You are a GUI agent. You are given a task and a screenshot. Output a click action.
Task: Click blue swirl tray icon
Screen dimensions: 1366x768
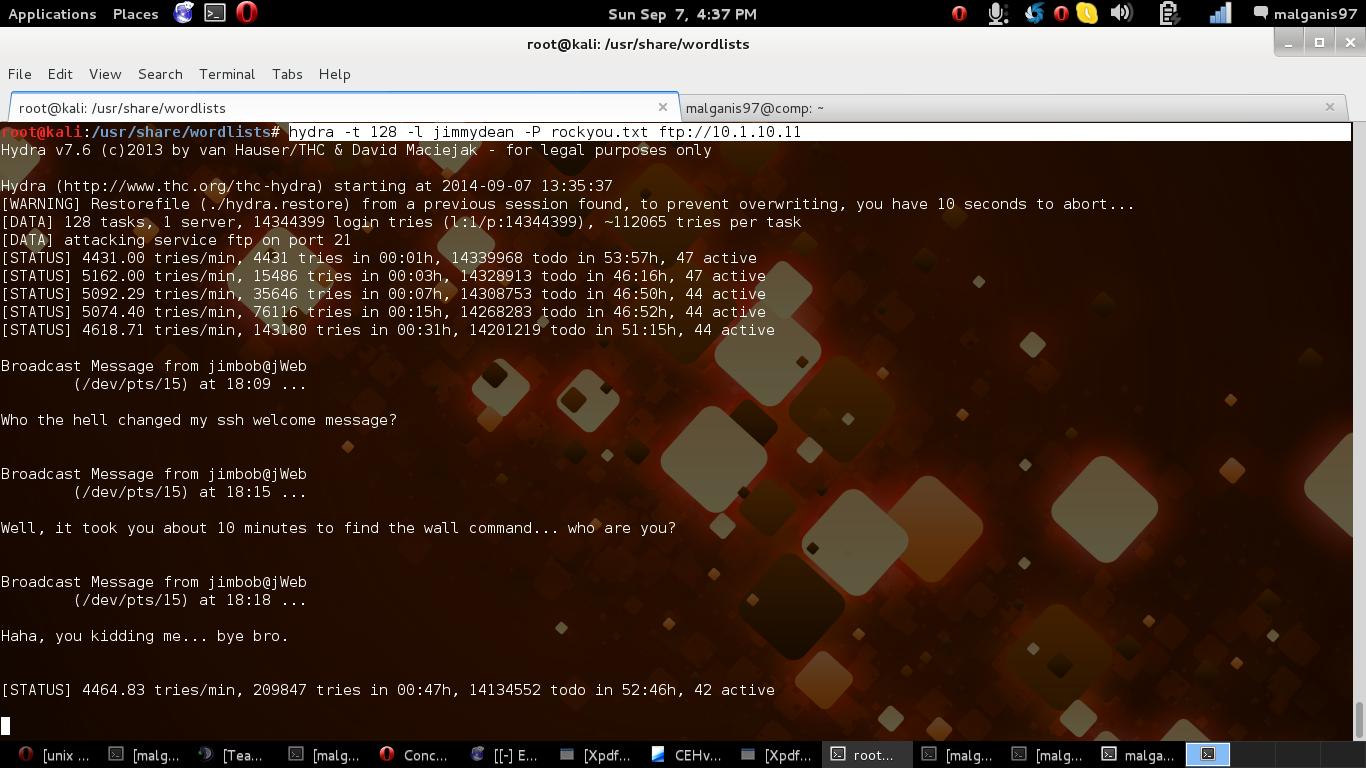[1035, 13]
